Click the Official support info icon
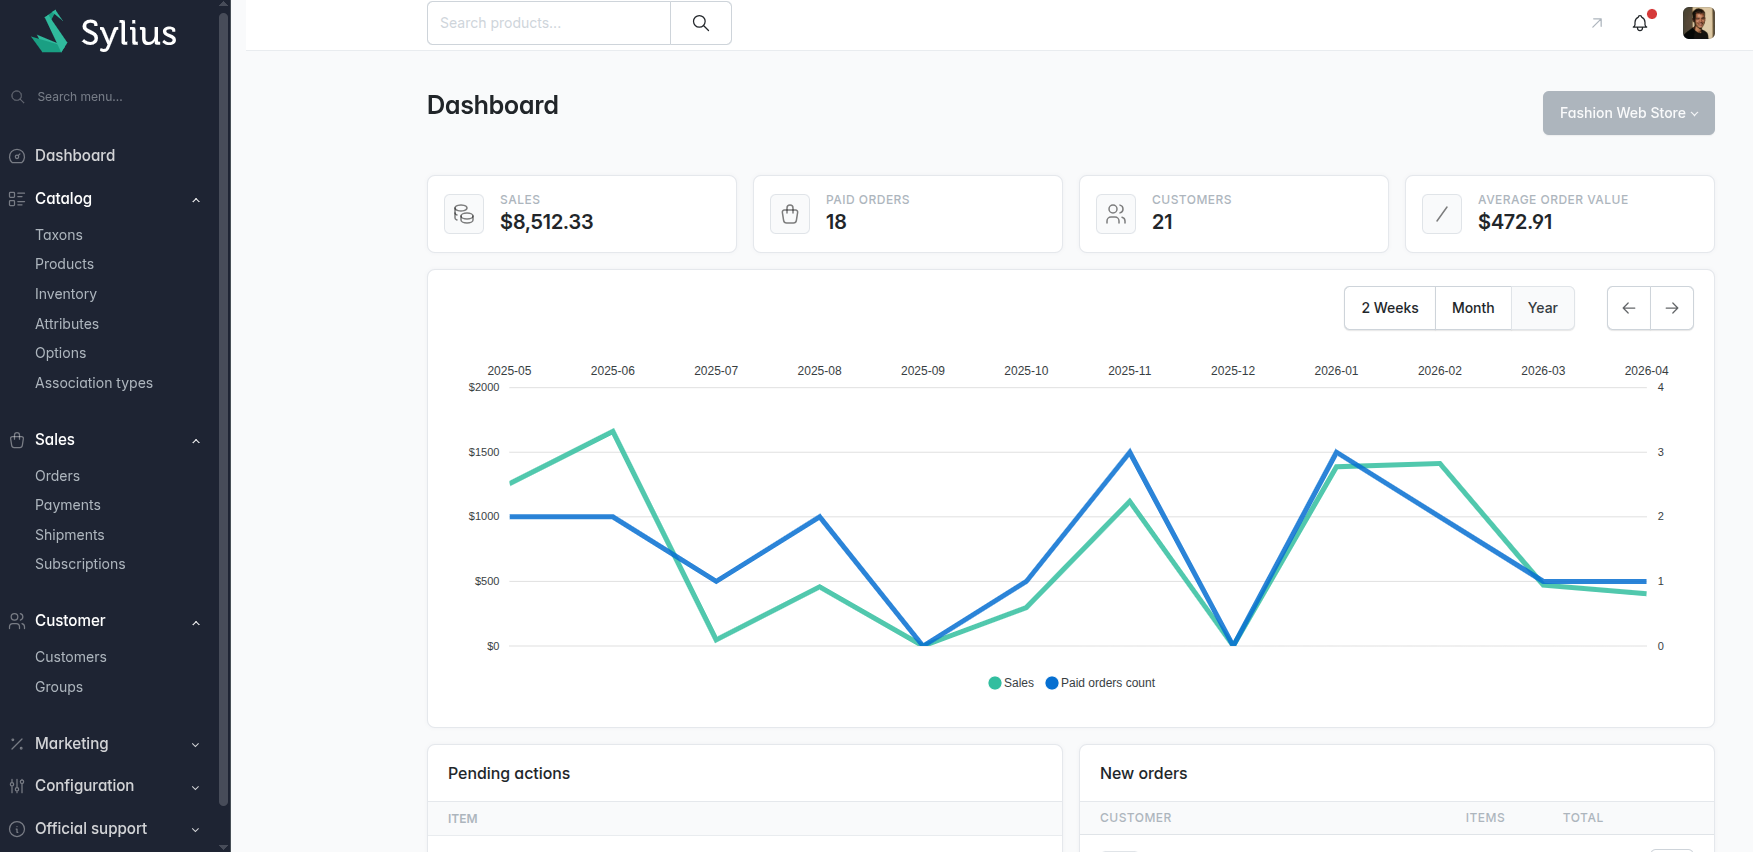Viewport: 1753px width, 852px height. (17, 829)
